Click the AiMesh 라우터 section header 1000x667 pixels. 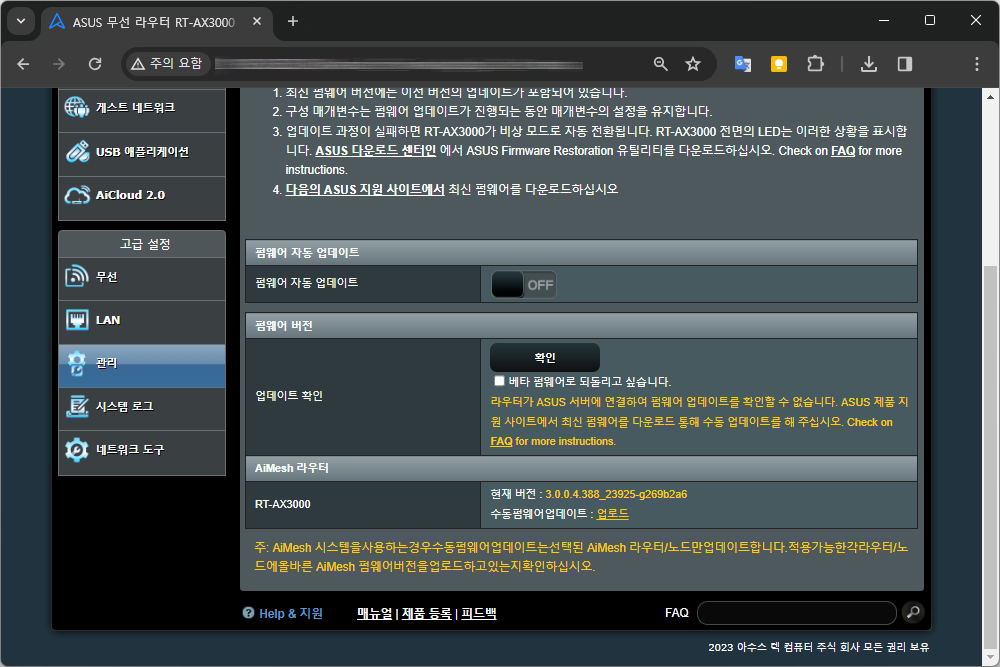pos(581,468)
